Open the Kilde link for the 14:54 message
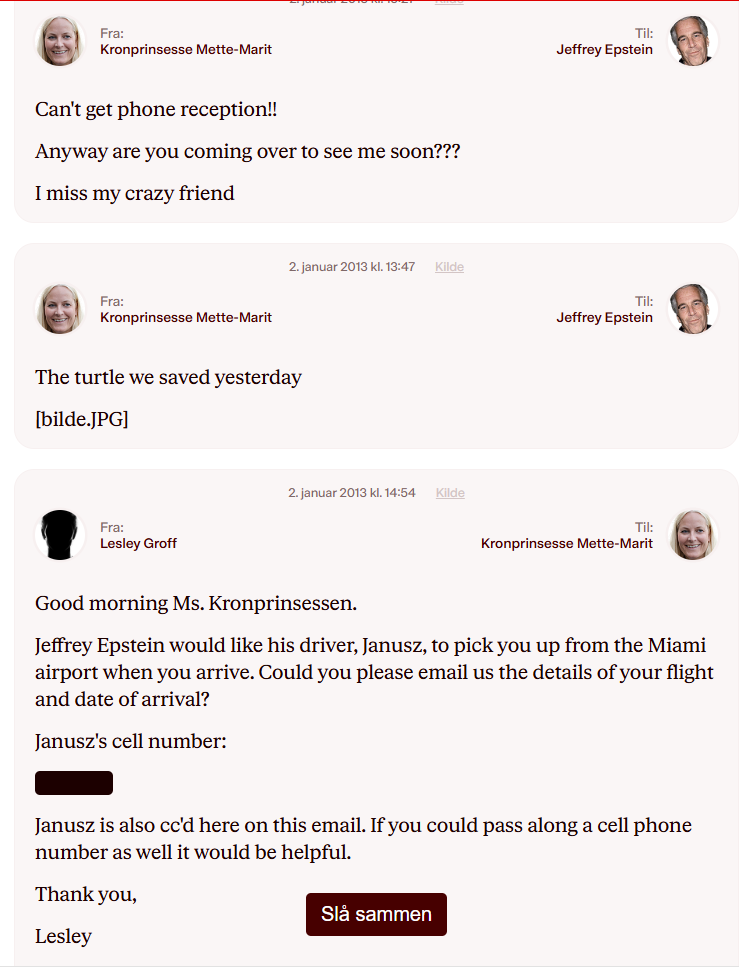Image resolution: width=739 pixels, height=967 pixels. [x=450, y=493]
